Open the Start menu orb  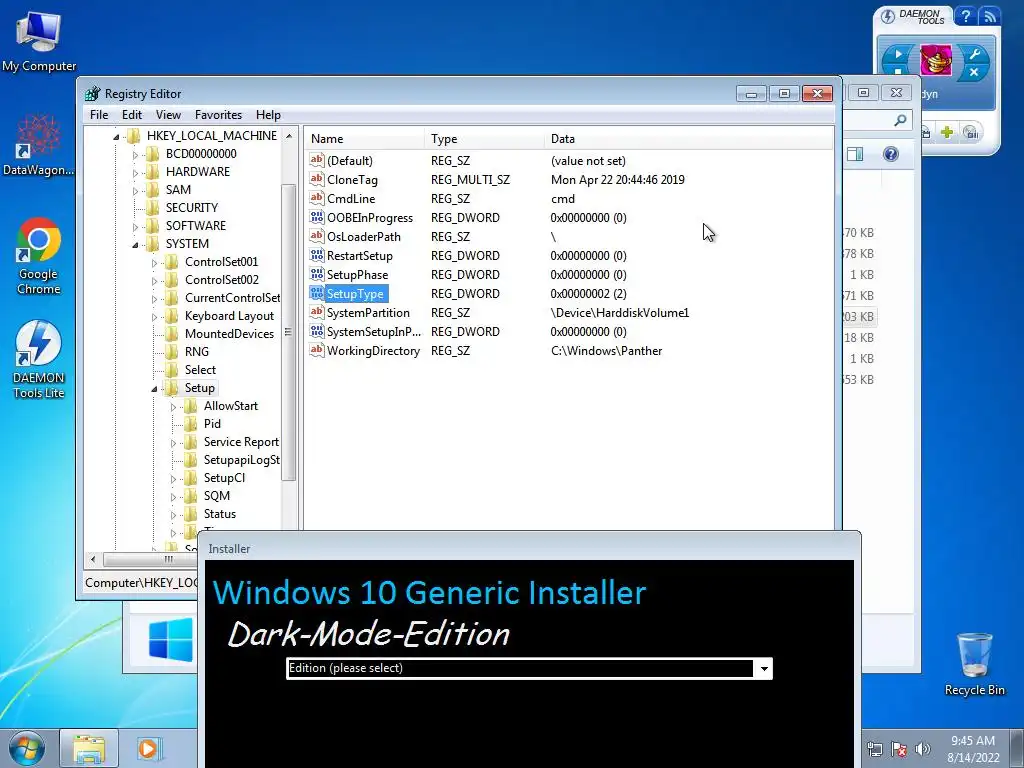[x=26, y=748]
